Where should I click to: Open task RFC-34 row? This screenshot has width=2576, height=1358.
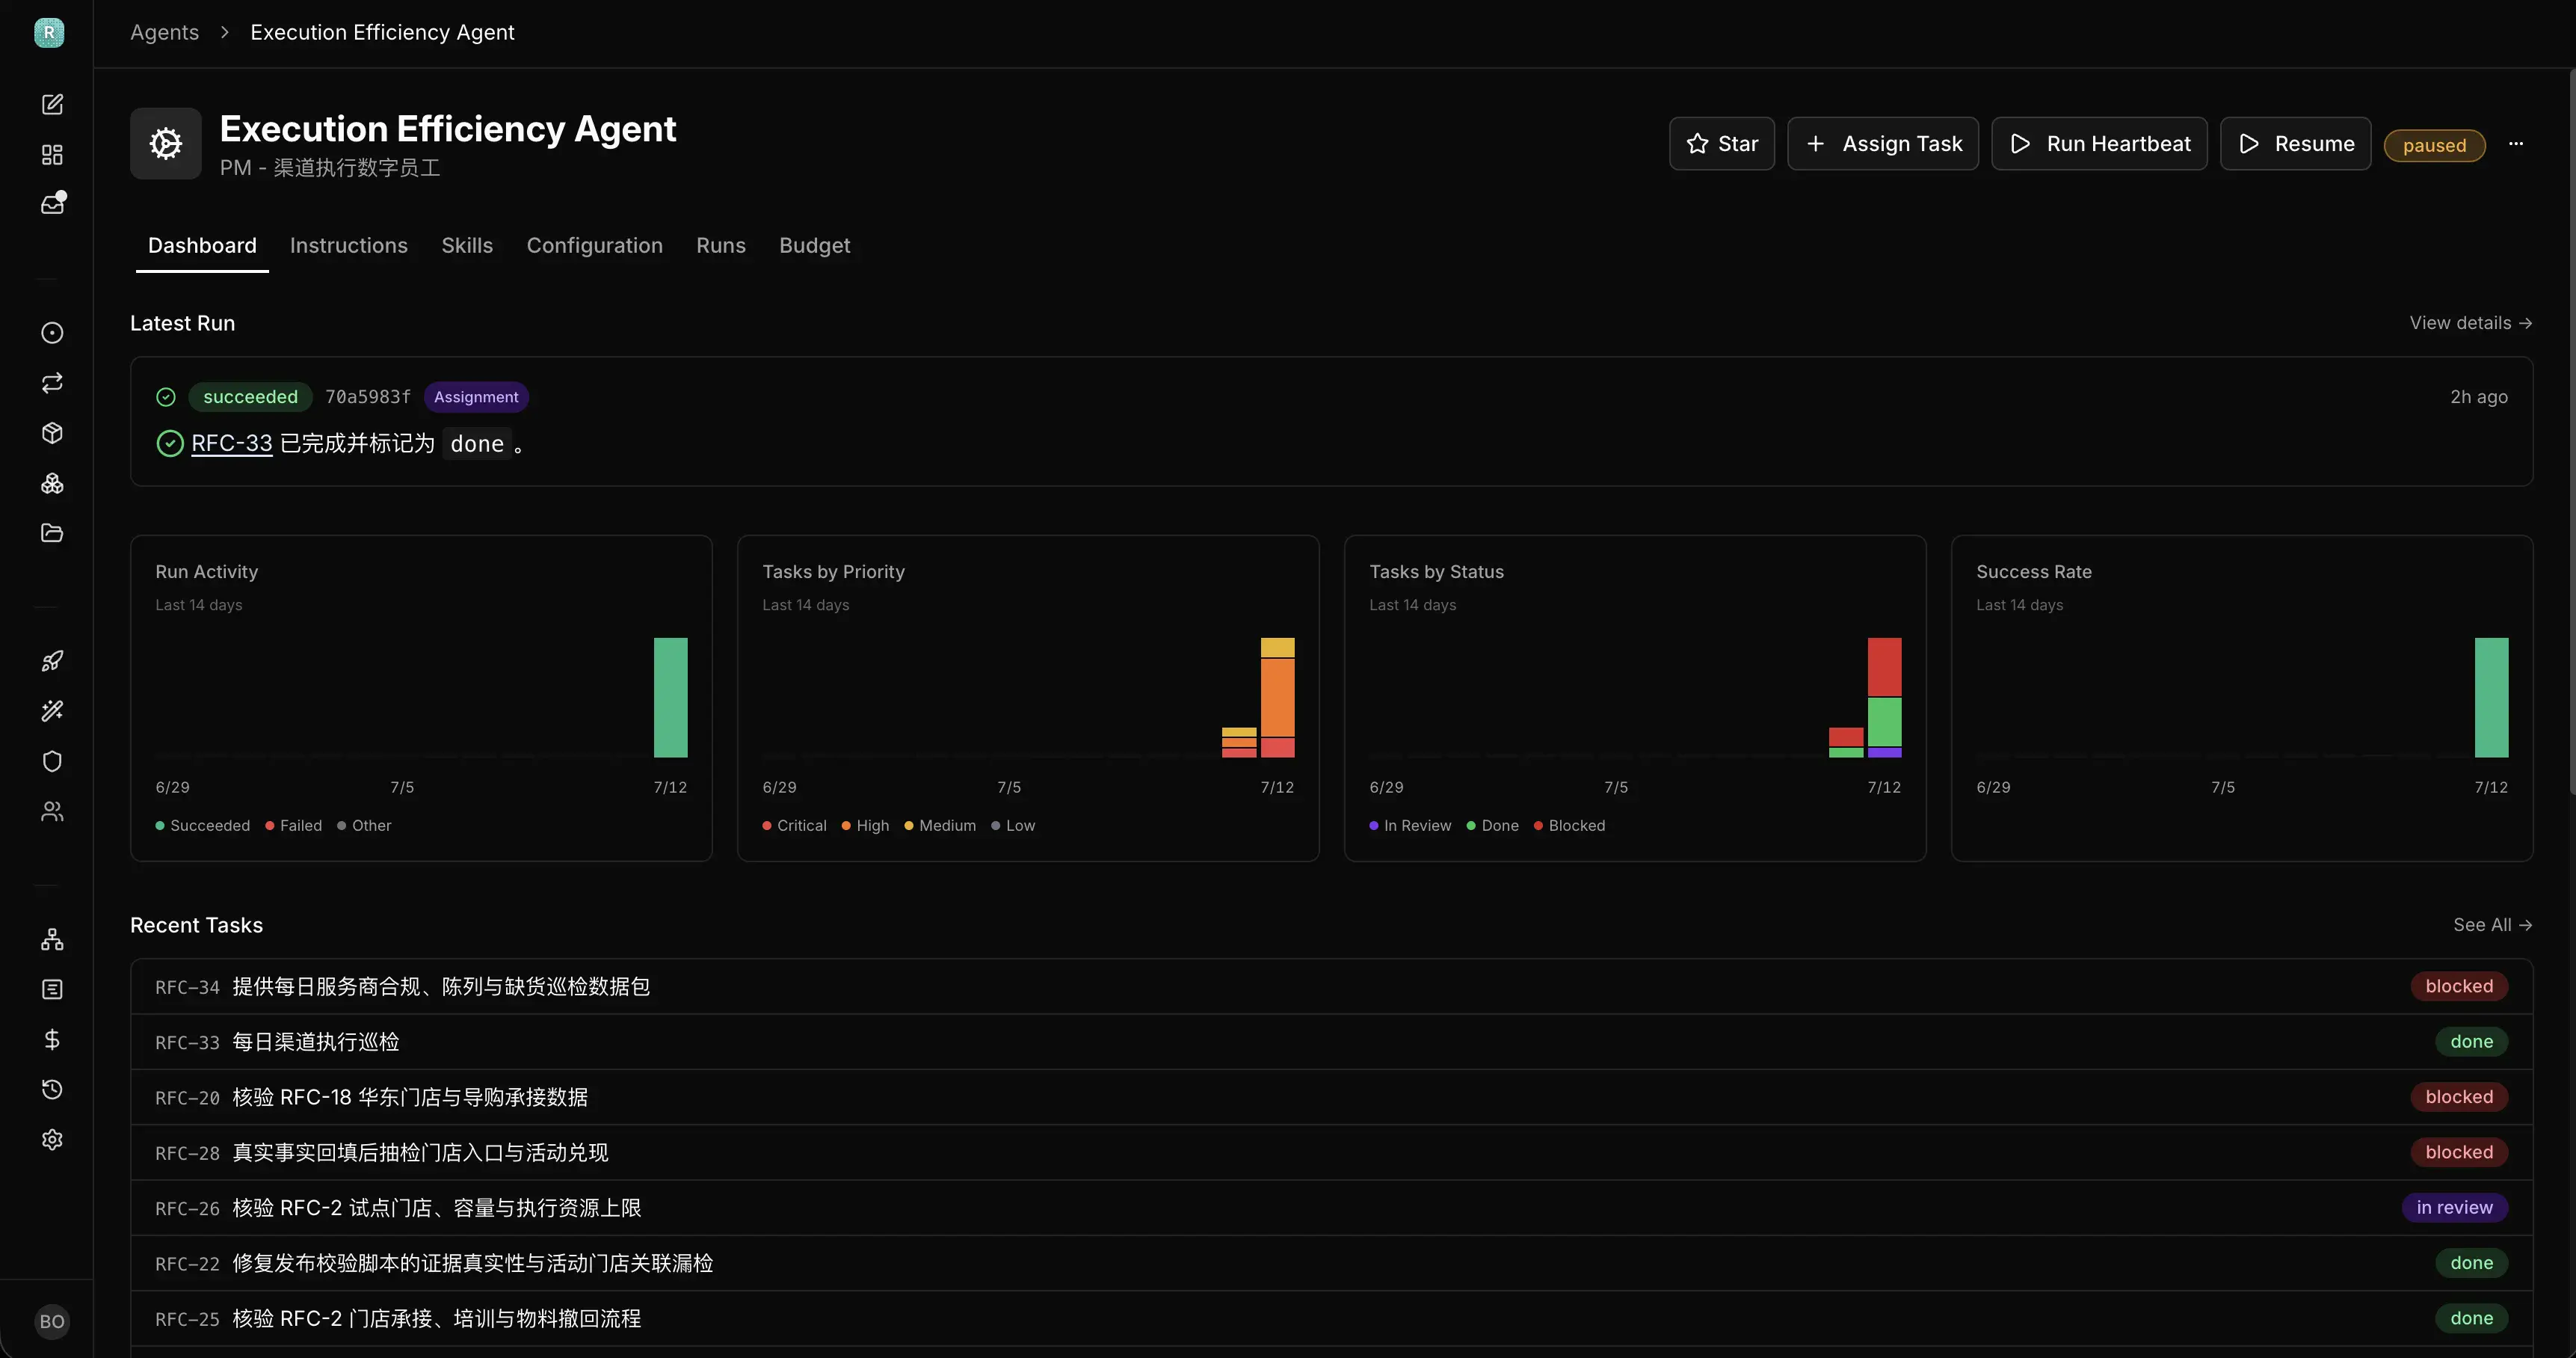pos(1331,987)
